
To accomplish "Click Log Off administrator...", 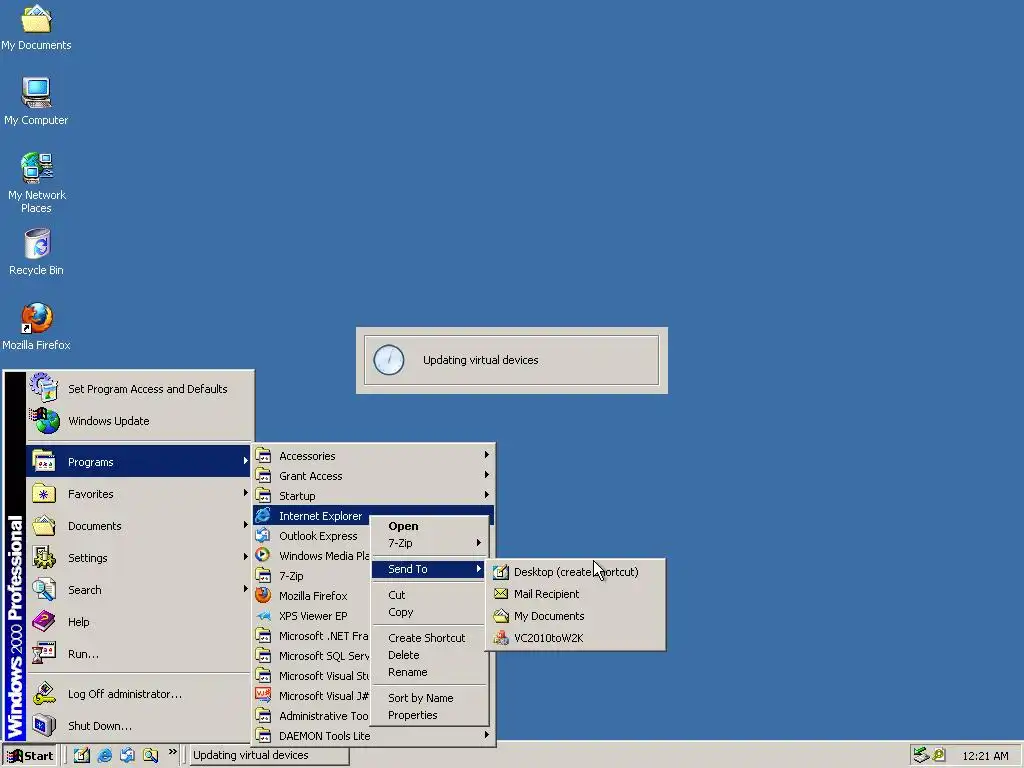I will 140,694.
